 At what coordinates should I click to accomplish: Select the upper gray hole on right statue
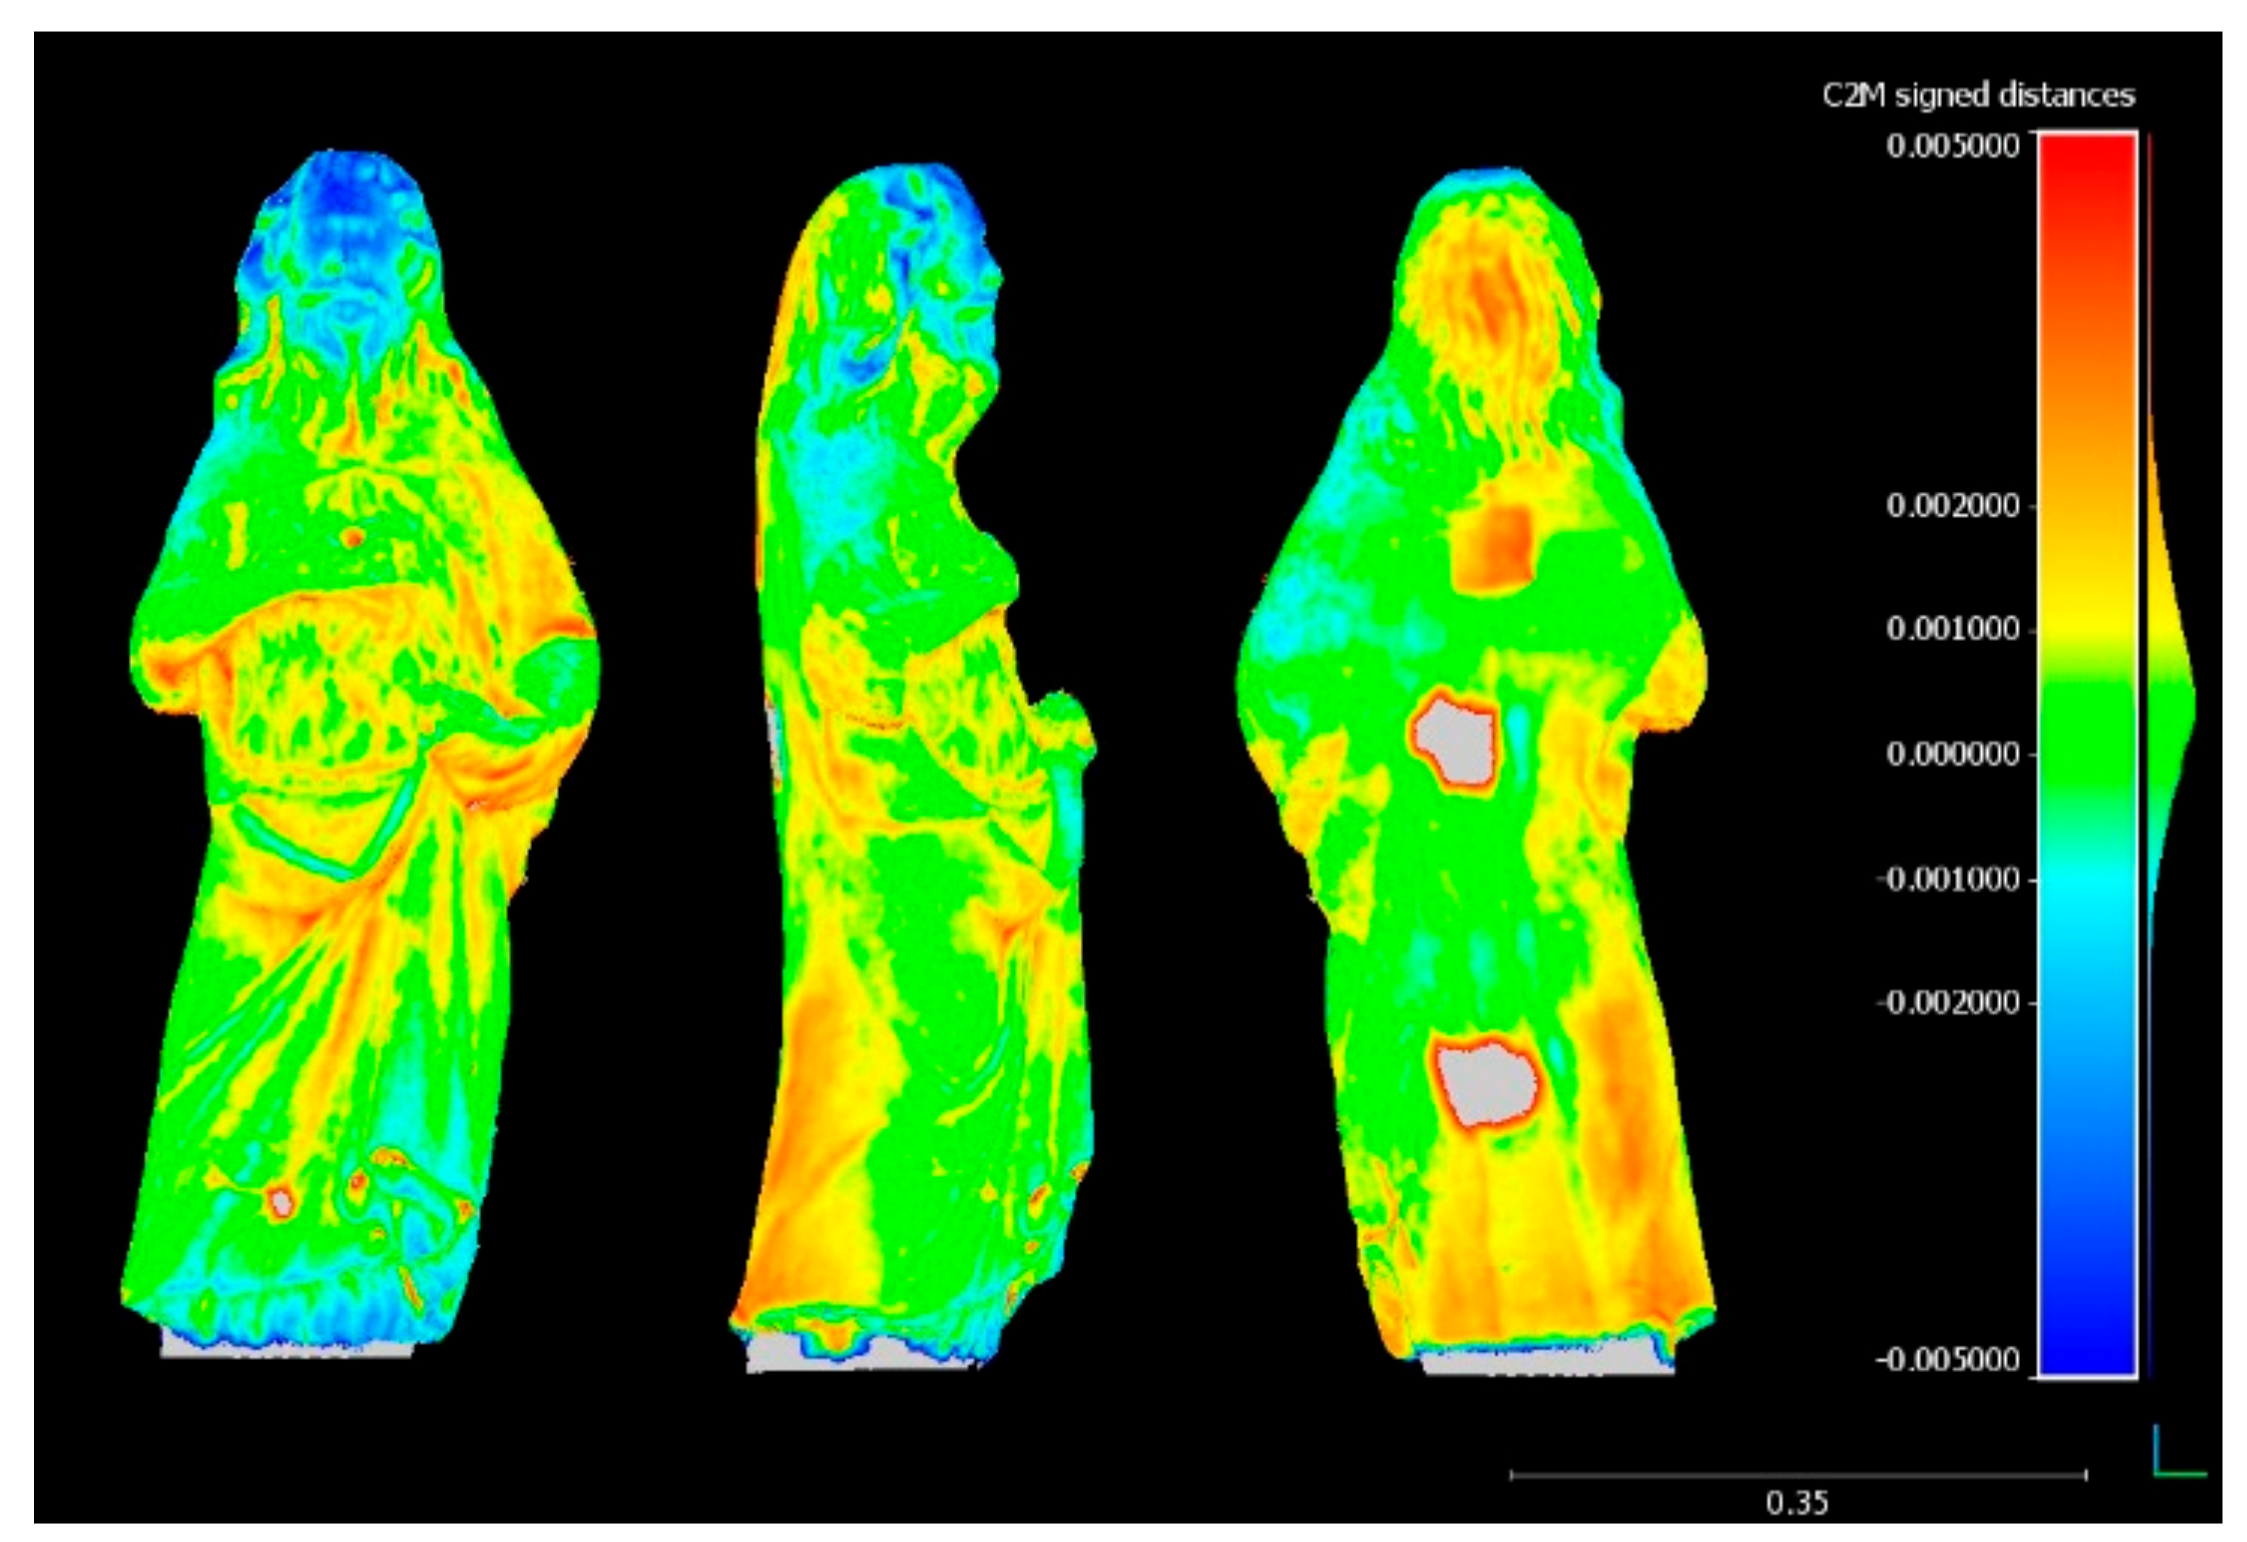coord(1455,741)
